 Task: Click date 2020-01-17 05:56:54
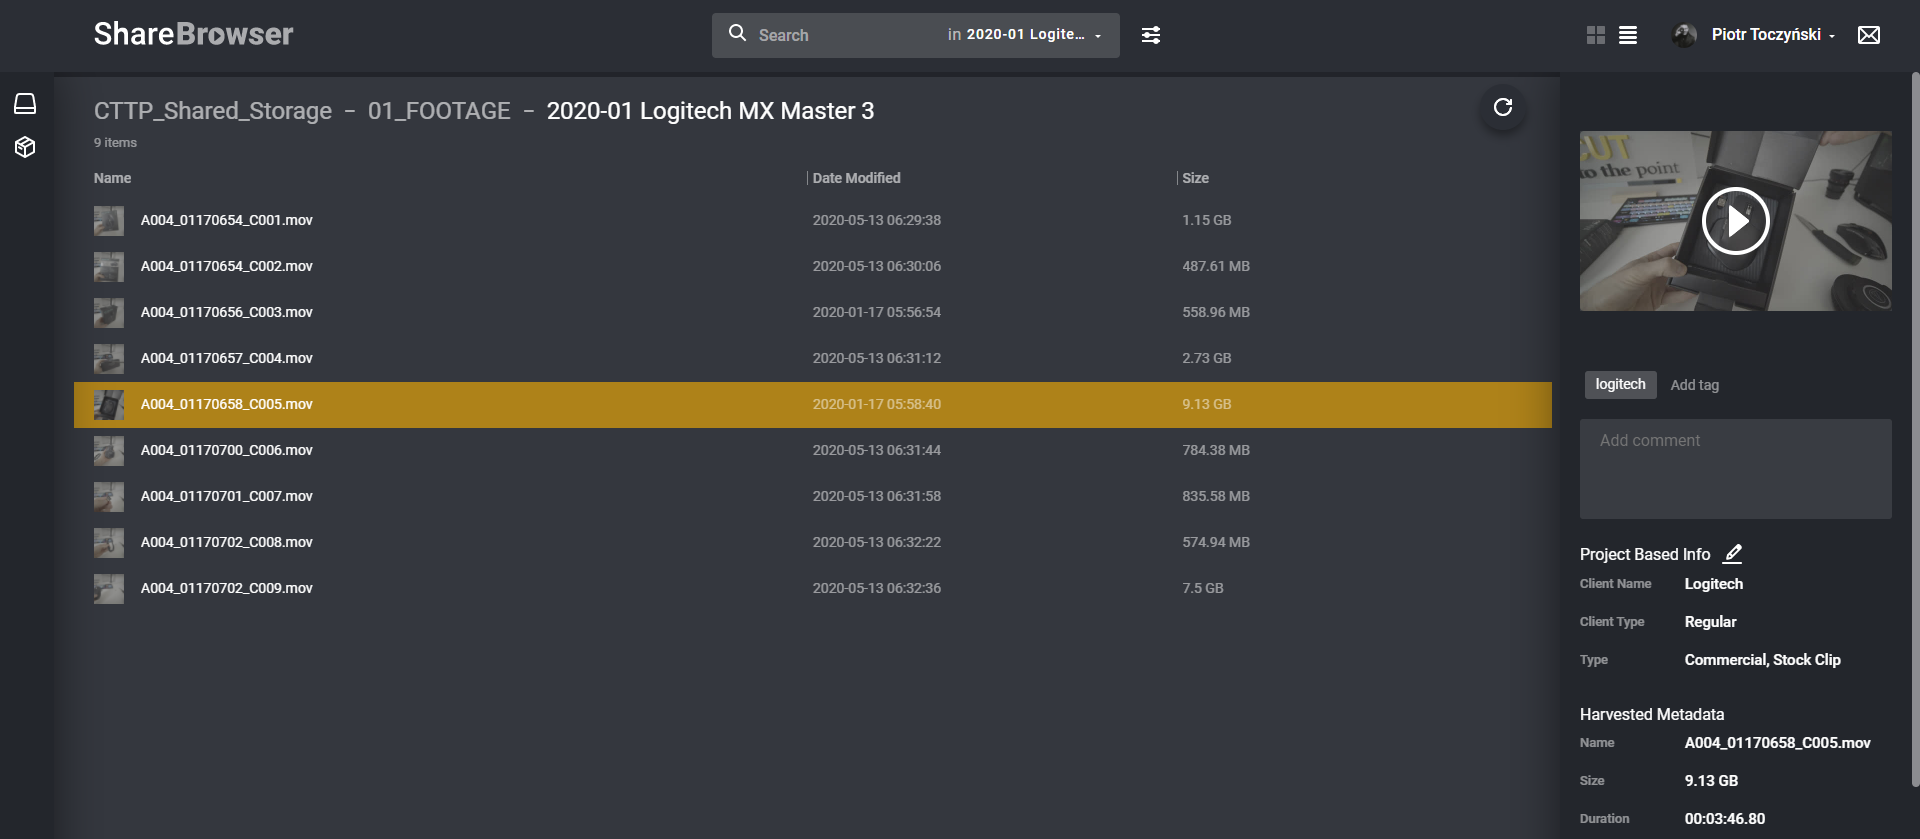point(876,312)
